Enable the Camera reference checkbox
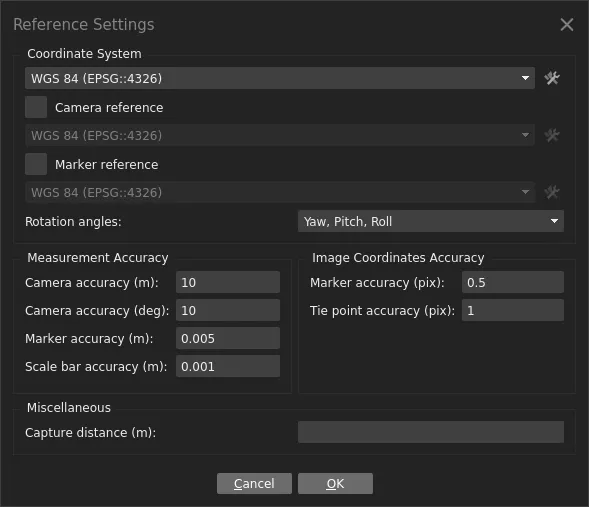Image resolution: width=589 pixels, height=507 pixels. [x=36, y=107]
